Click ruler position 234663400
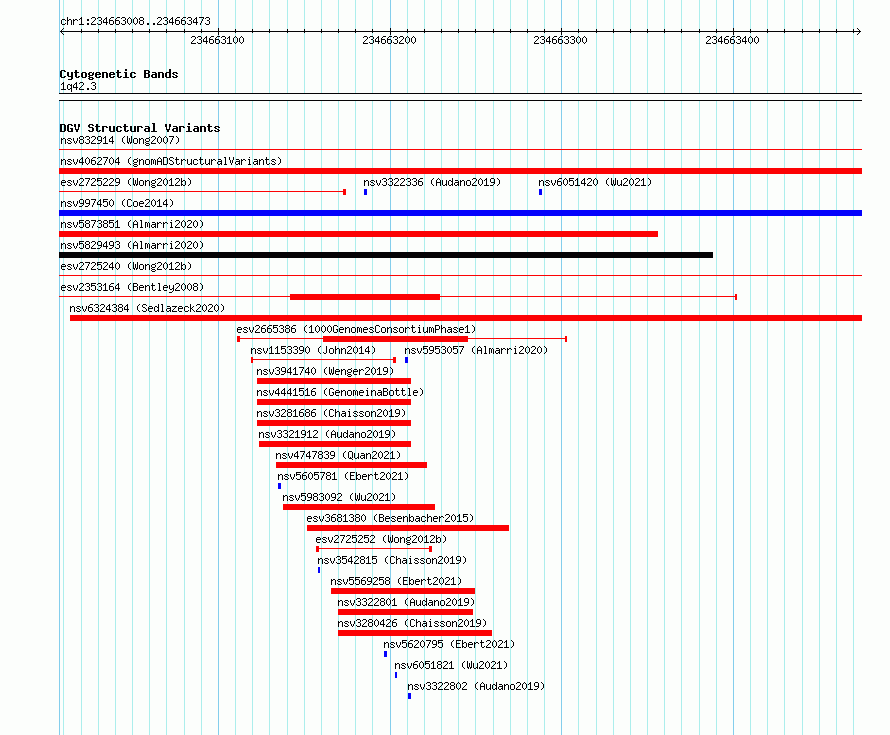 [x=732, y=40]
